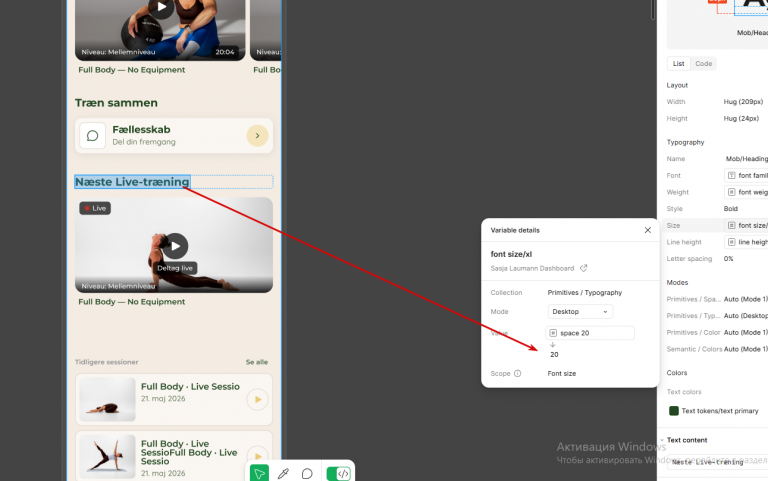Collapse the Text content section

662,440
